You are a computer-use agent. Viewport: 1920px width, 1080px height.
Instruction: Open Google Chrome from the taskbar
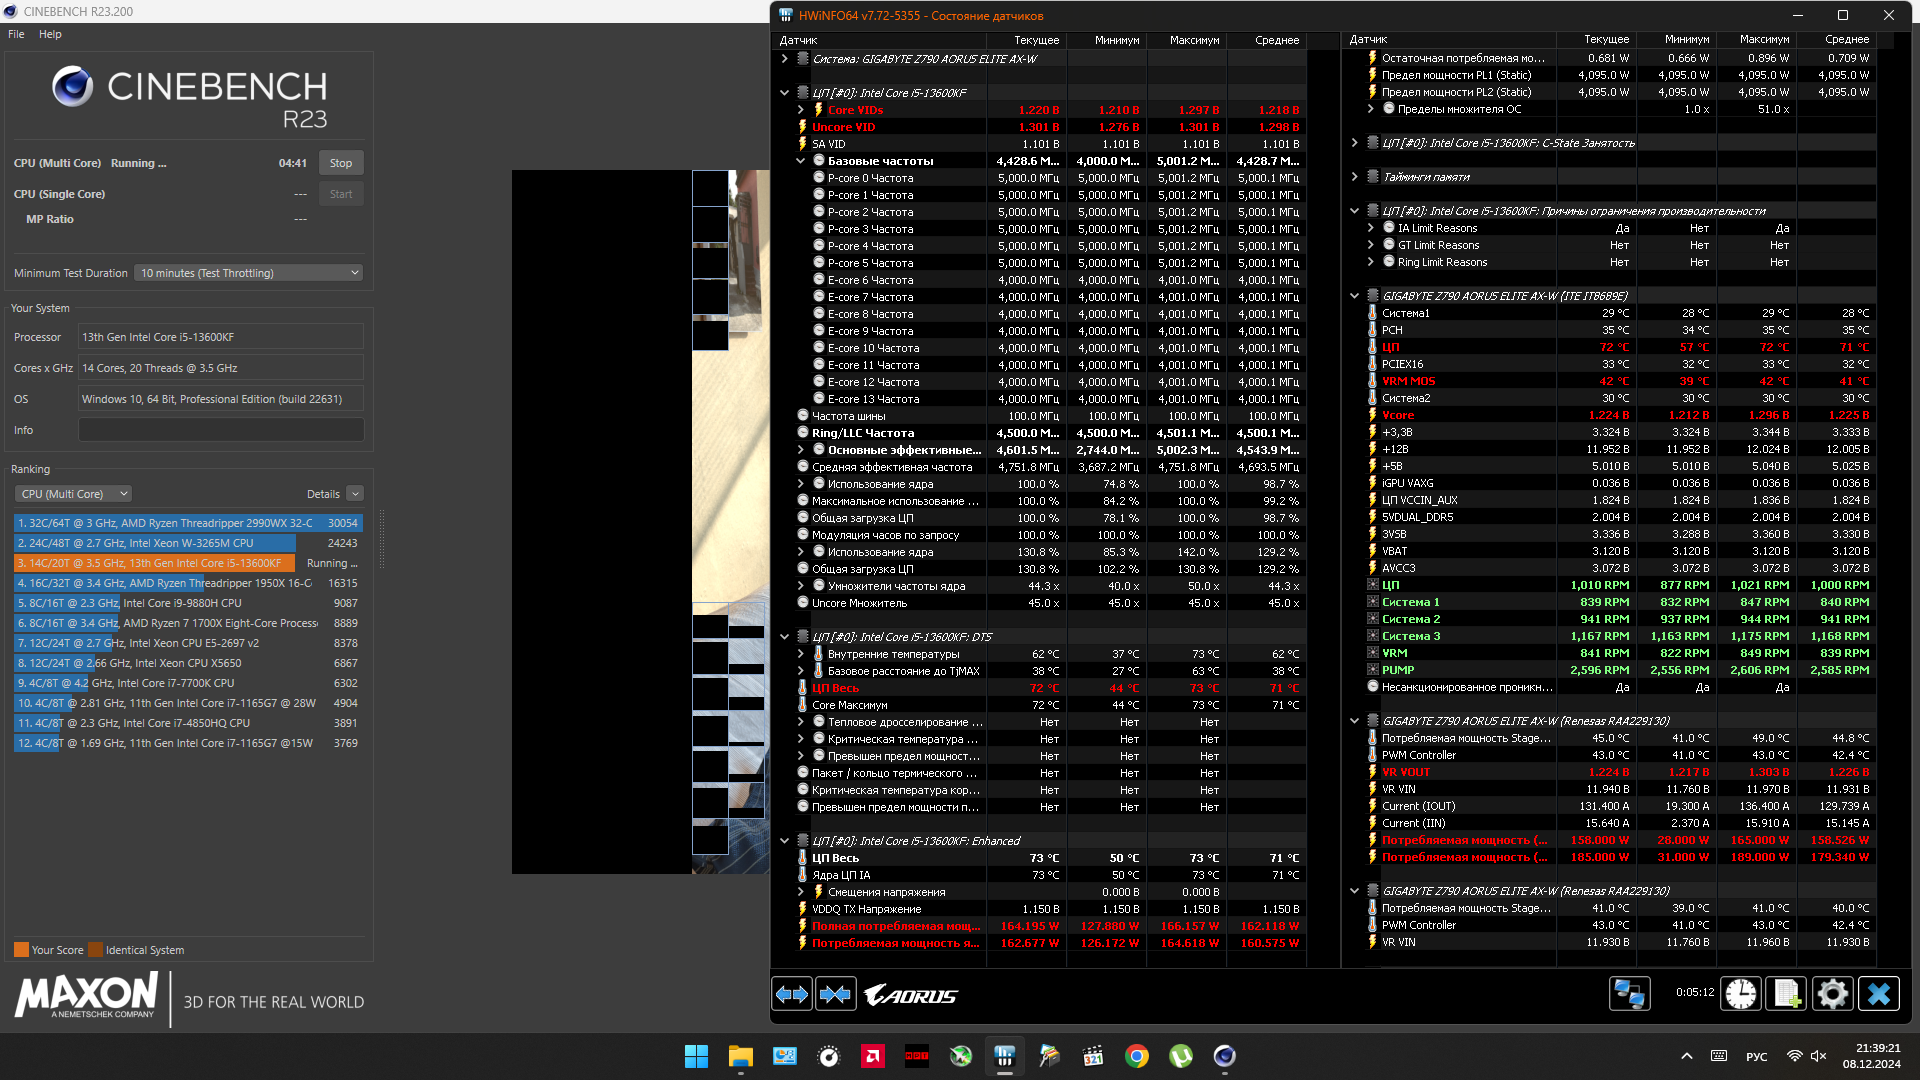[1136, 1056]
